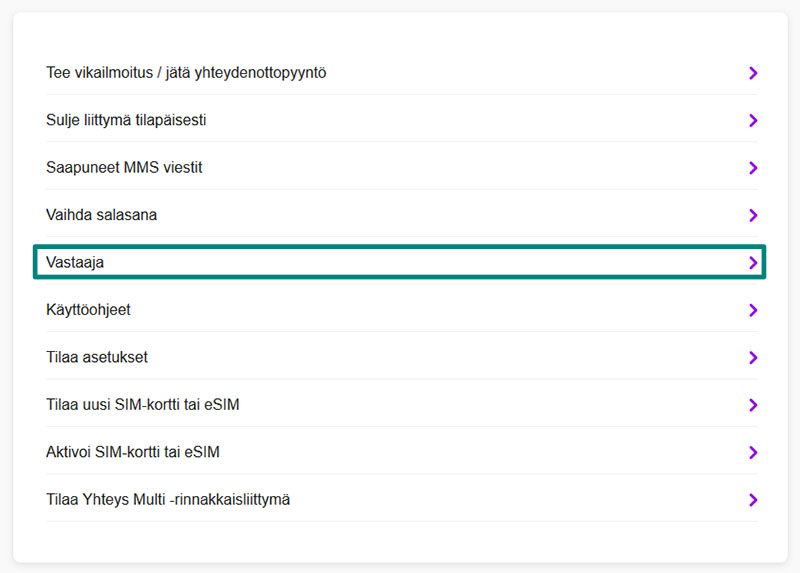Open Sulje liittymä tilapäisesti
Screen dimensions: 800x573
pyautogui.click(x=126, y=120)
